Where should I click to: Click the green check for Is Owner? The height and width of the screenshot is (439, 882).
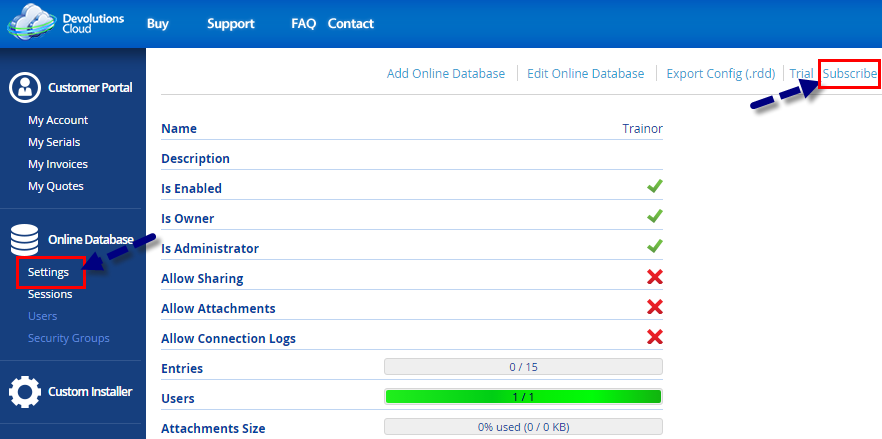point(655,217)
